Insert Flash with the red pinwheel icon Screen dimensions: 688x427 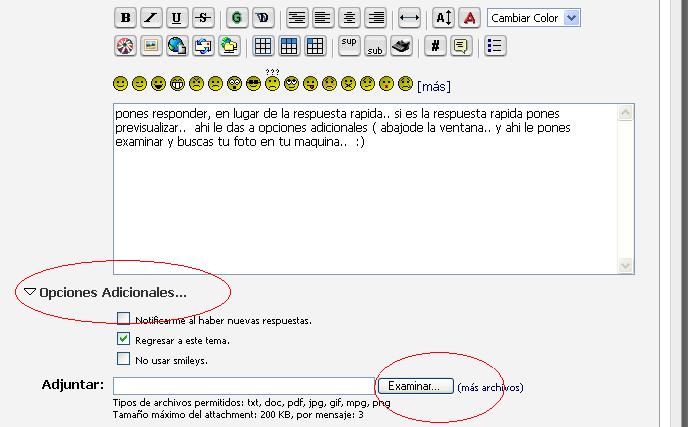coord(125,46)
